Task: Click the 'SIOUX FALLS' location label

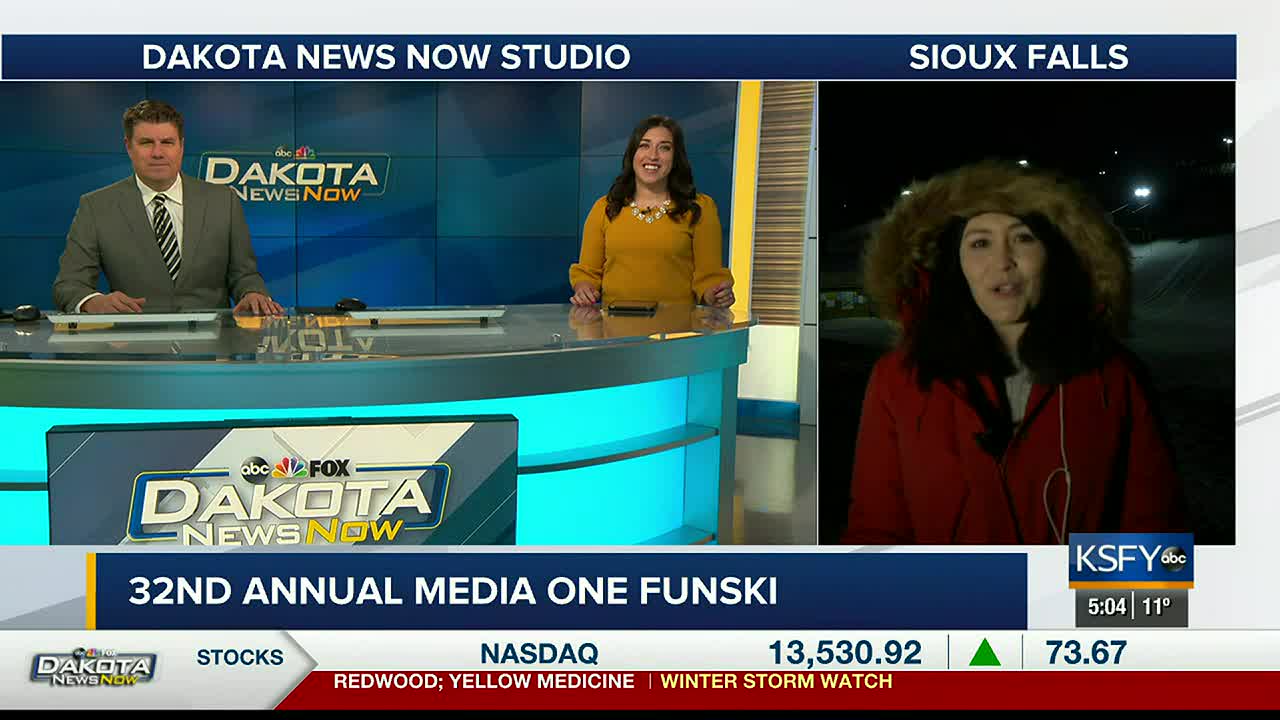Action: tap(1018, 57)
